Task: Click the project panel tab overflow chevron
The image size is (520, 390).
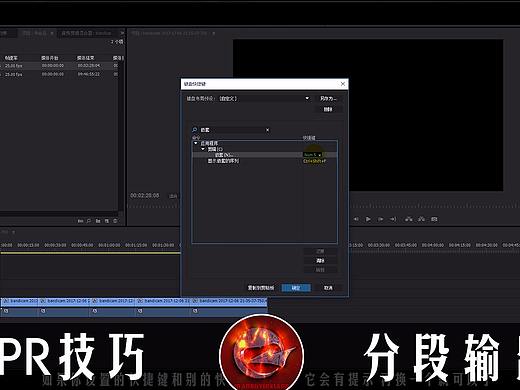Action: coord(122,33)
